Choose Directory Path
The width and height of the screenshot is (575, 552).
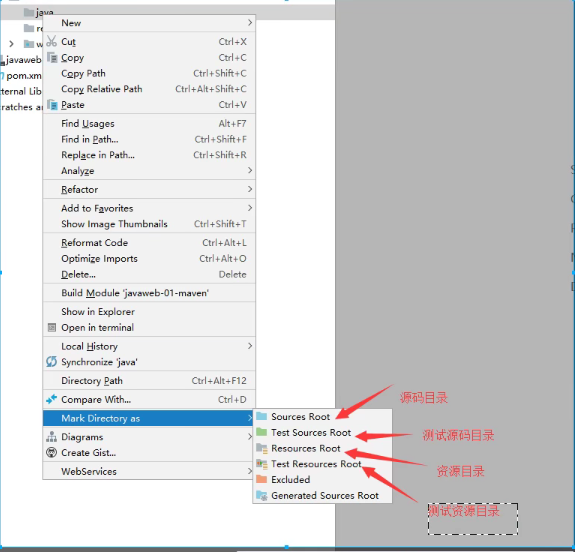[x=149, y=381]
